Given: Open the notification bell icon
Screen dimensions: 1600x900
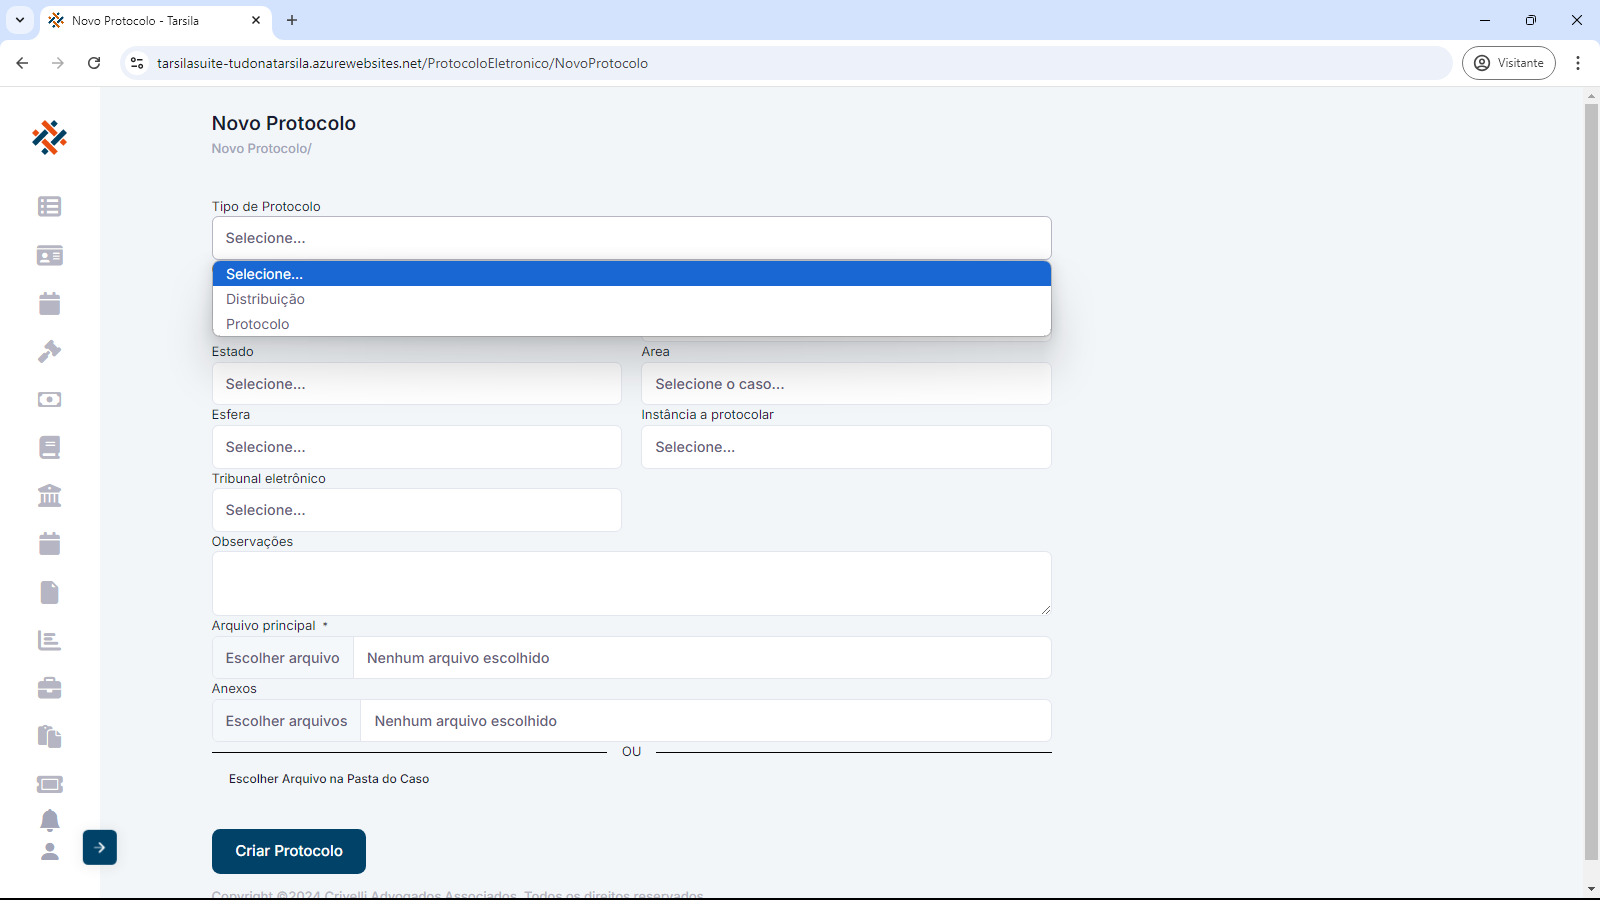Looking at the screenshot, I should (x=49, y=820).
